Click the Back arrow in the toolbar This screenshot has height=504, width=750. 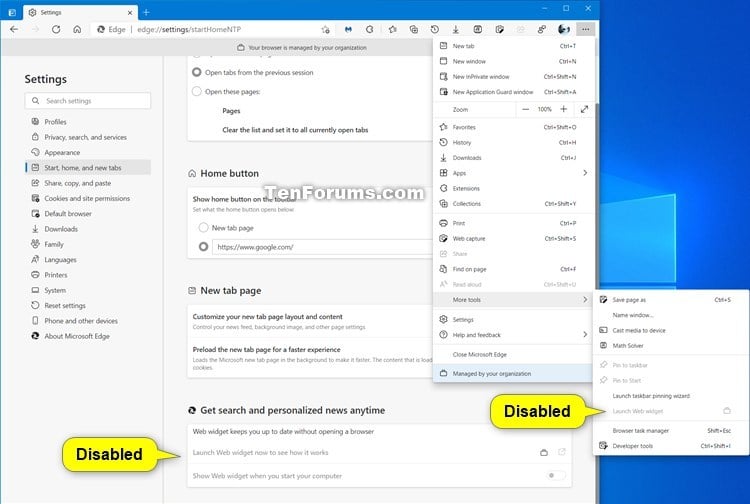14,29
